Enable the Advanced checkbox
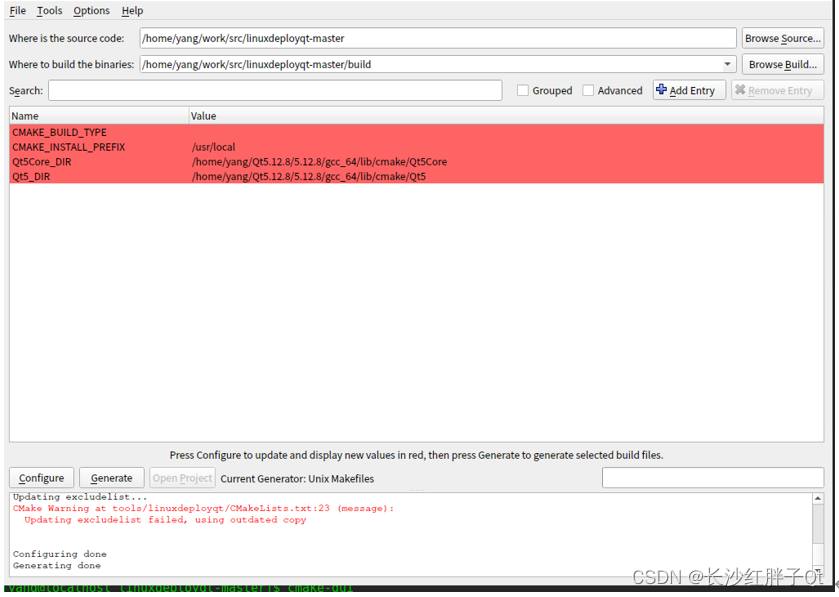 (588, 90)
